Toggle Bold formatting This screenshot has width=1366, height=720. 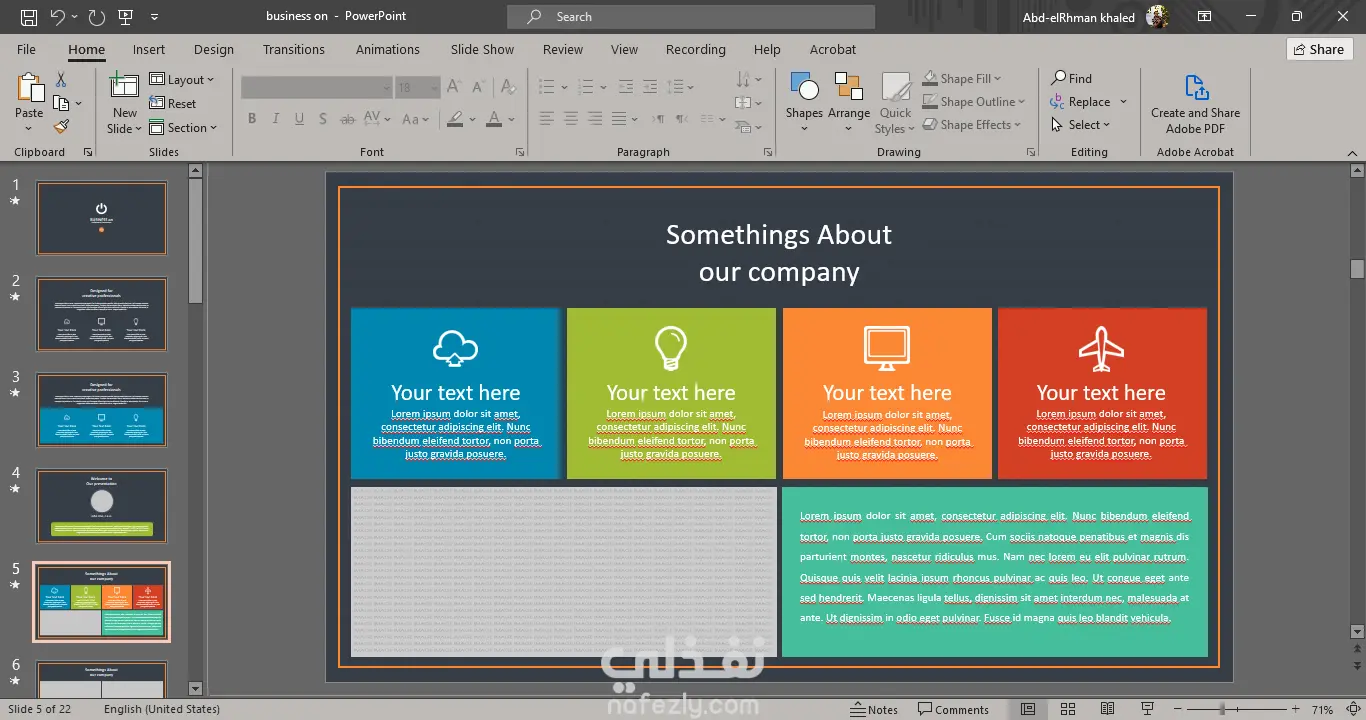pyautogui.click(x=252, y=119)
